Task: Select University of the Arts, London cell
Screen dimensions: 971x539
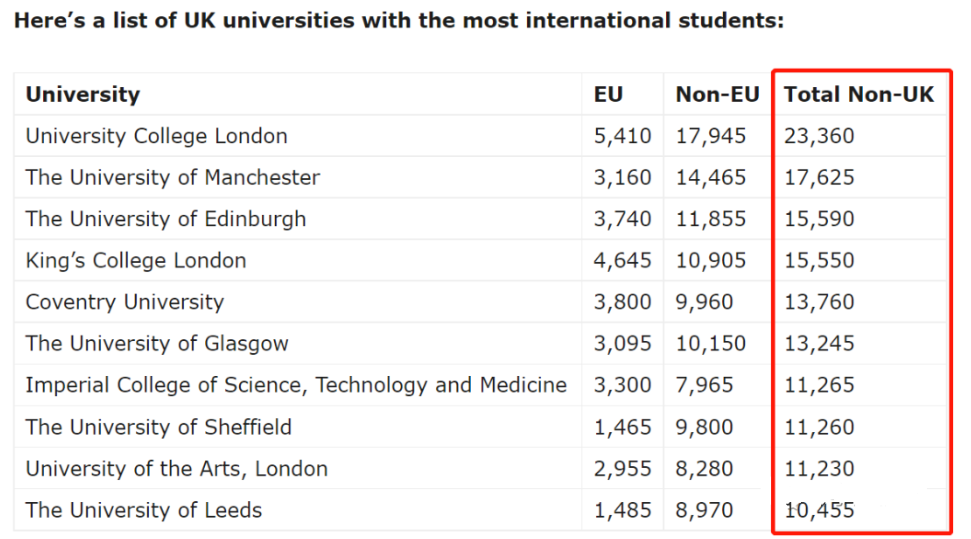Action: 177,469
